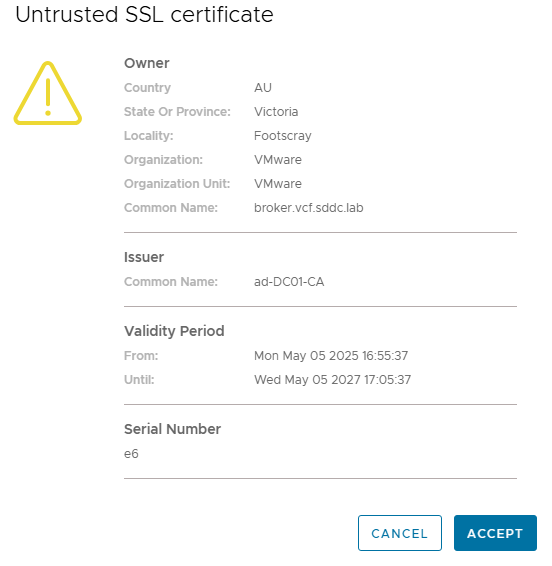Accept the untrusted SSL certificate
The image size is (552, 566).
coord(495,533)
